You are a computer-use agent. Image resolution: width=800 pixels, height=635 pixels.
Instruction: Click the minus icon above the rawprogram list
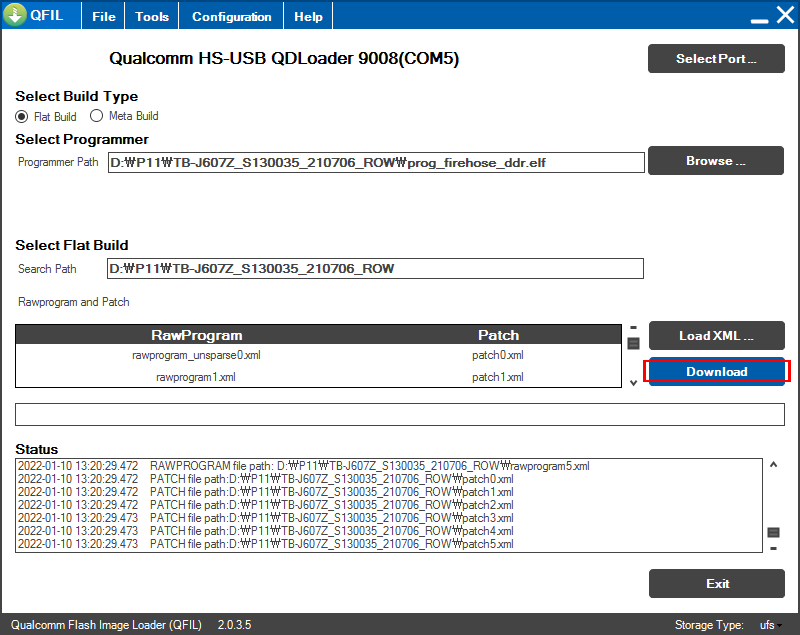pyautogui.click(x=634, y=327)
